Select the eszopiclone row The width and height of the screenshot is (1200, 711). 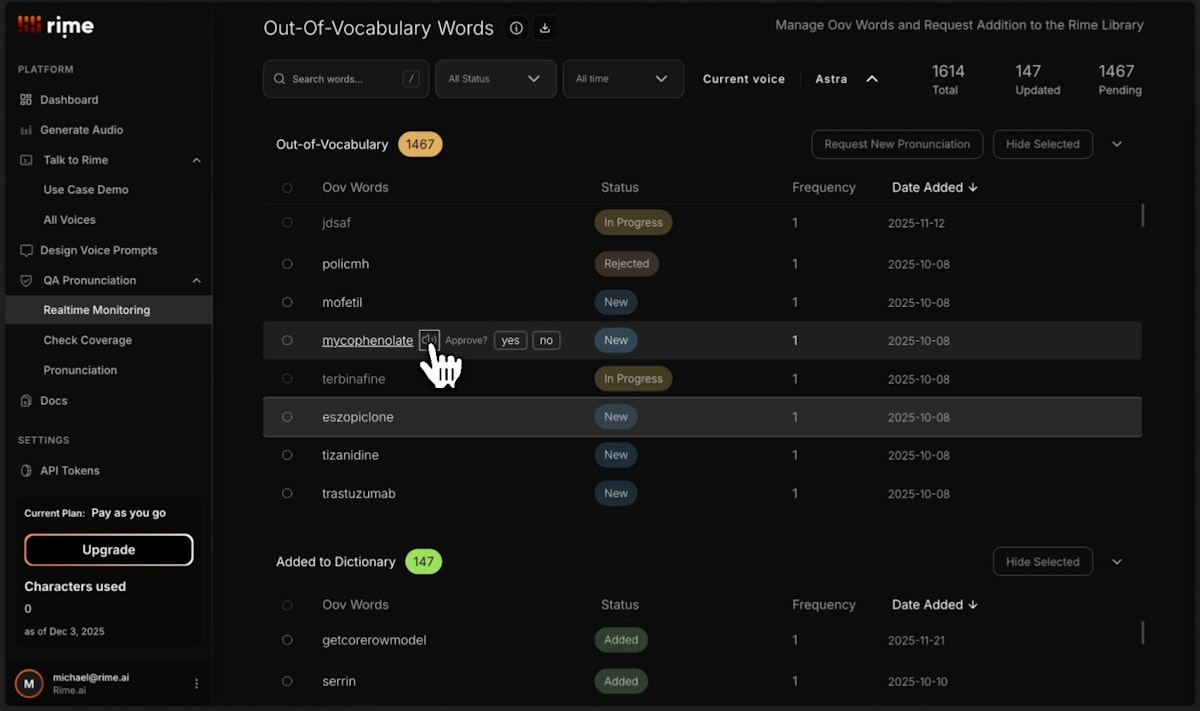pos(287,417)
